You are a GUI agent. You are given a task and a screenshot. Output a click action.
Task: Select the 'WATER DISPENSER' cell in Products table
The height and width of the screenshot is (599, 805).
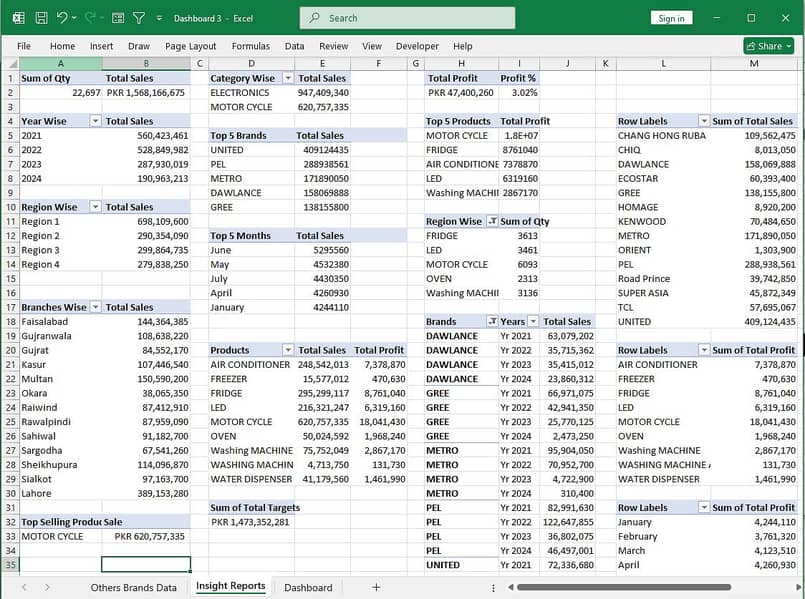pyautogui.click(x=252, y=479)
